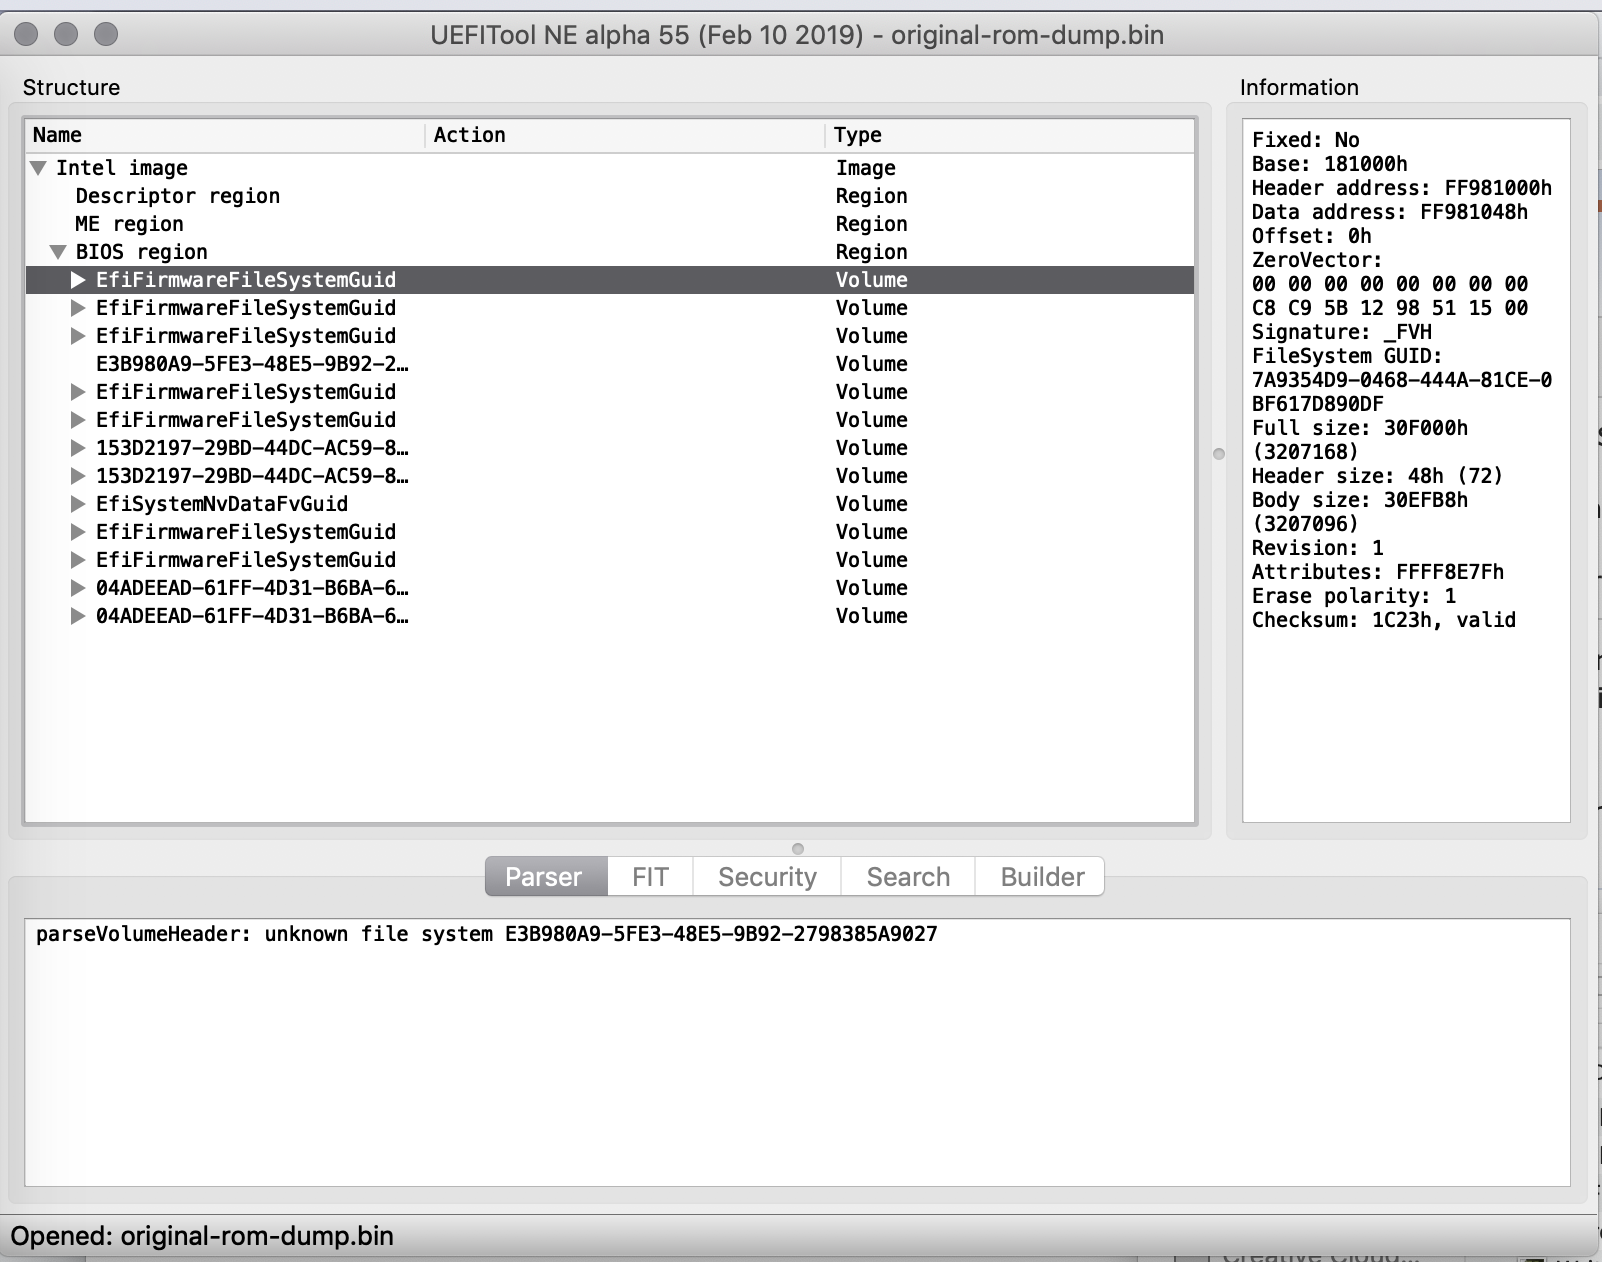The image size is (1602, 1262).
Task: Click the 'Opened: original-rom-dump.bin' status text
Action: tap(202, 1236)
